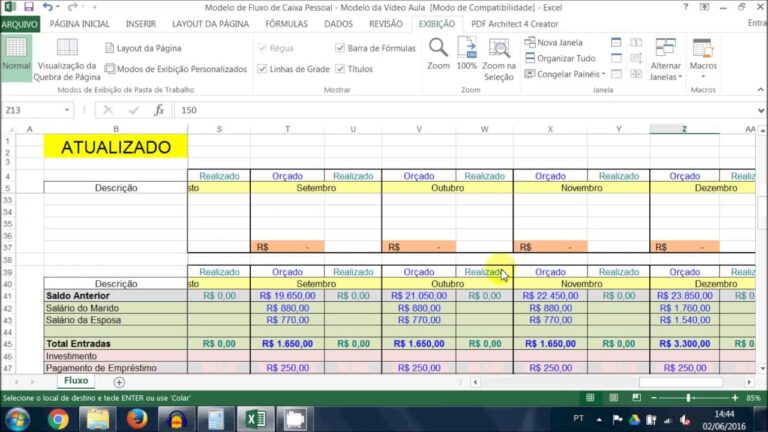
Task: Click the Save icon in quick access toolbar
Action: (x=29, y=7)
